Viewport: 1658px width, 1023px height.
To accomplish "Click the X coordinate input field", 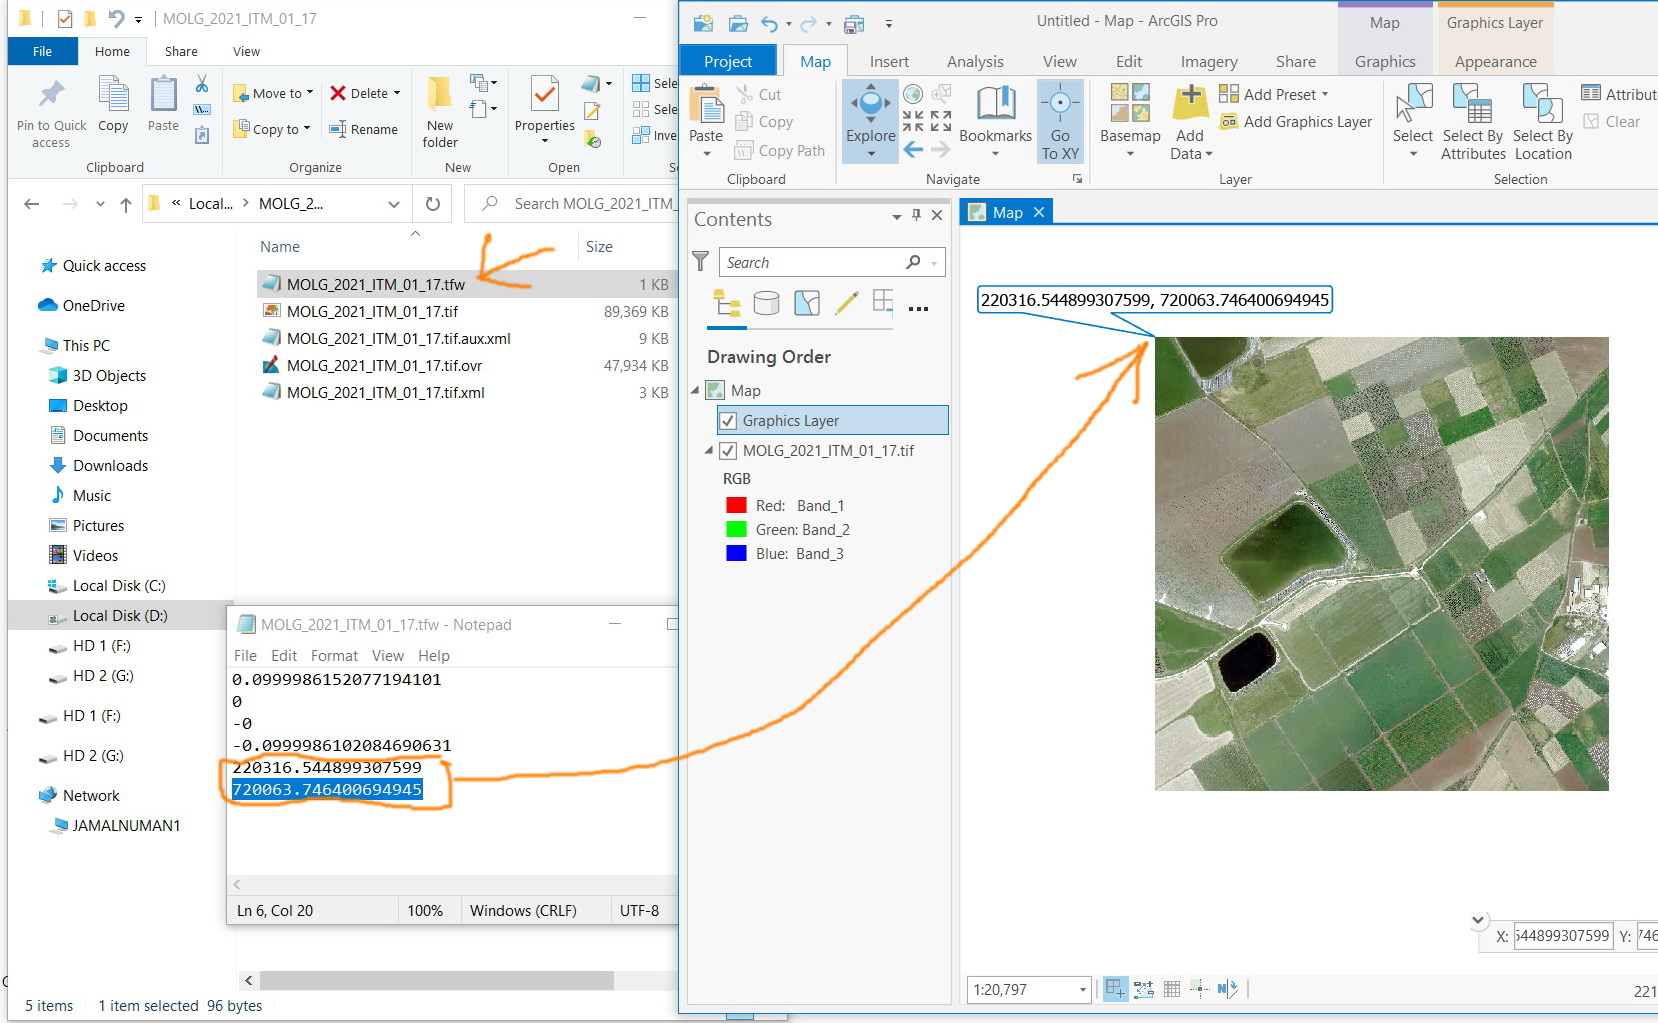I will click(x=1563, y=936).
